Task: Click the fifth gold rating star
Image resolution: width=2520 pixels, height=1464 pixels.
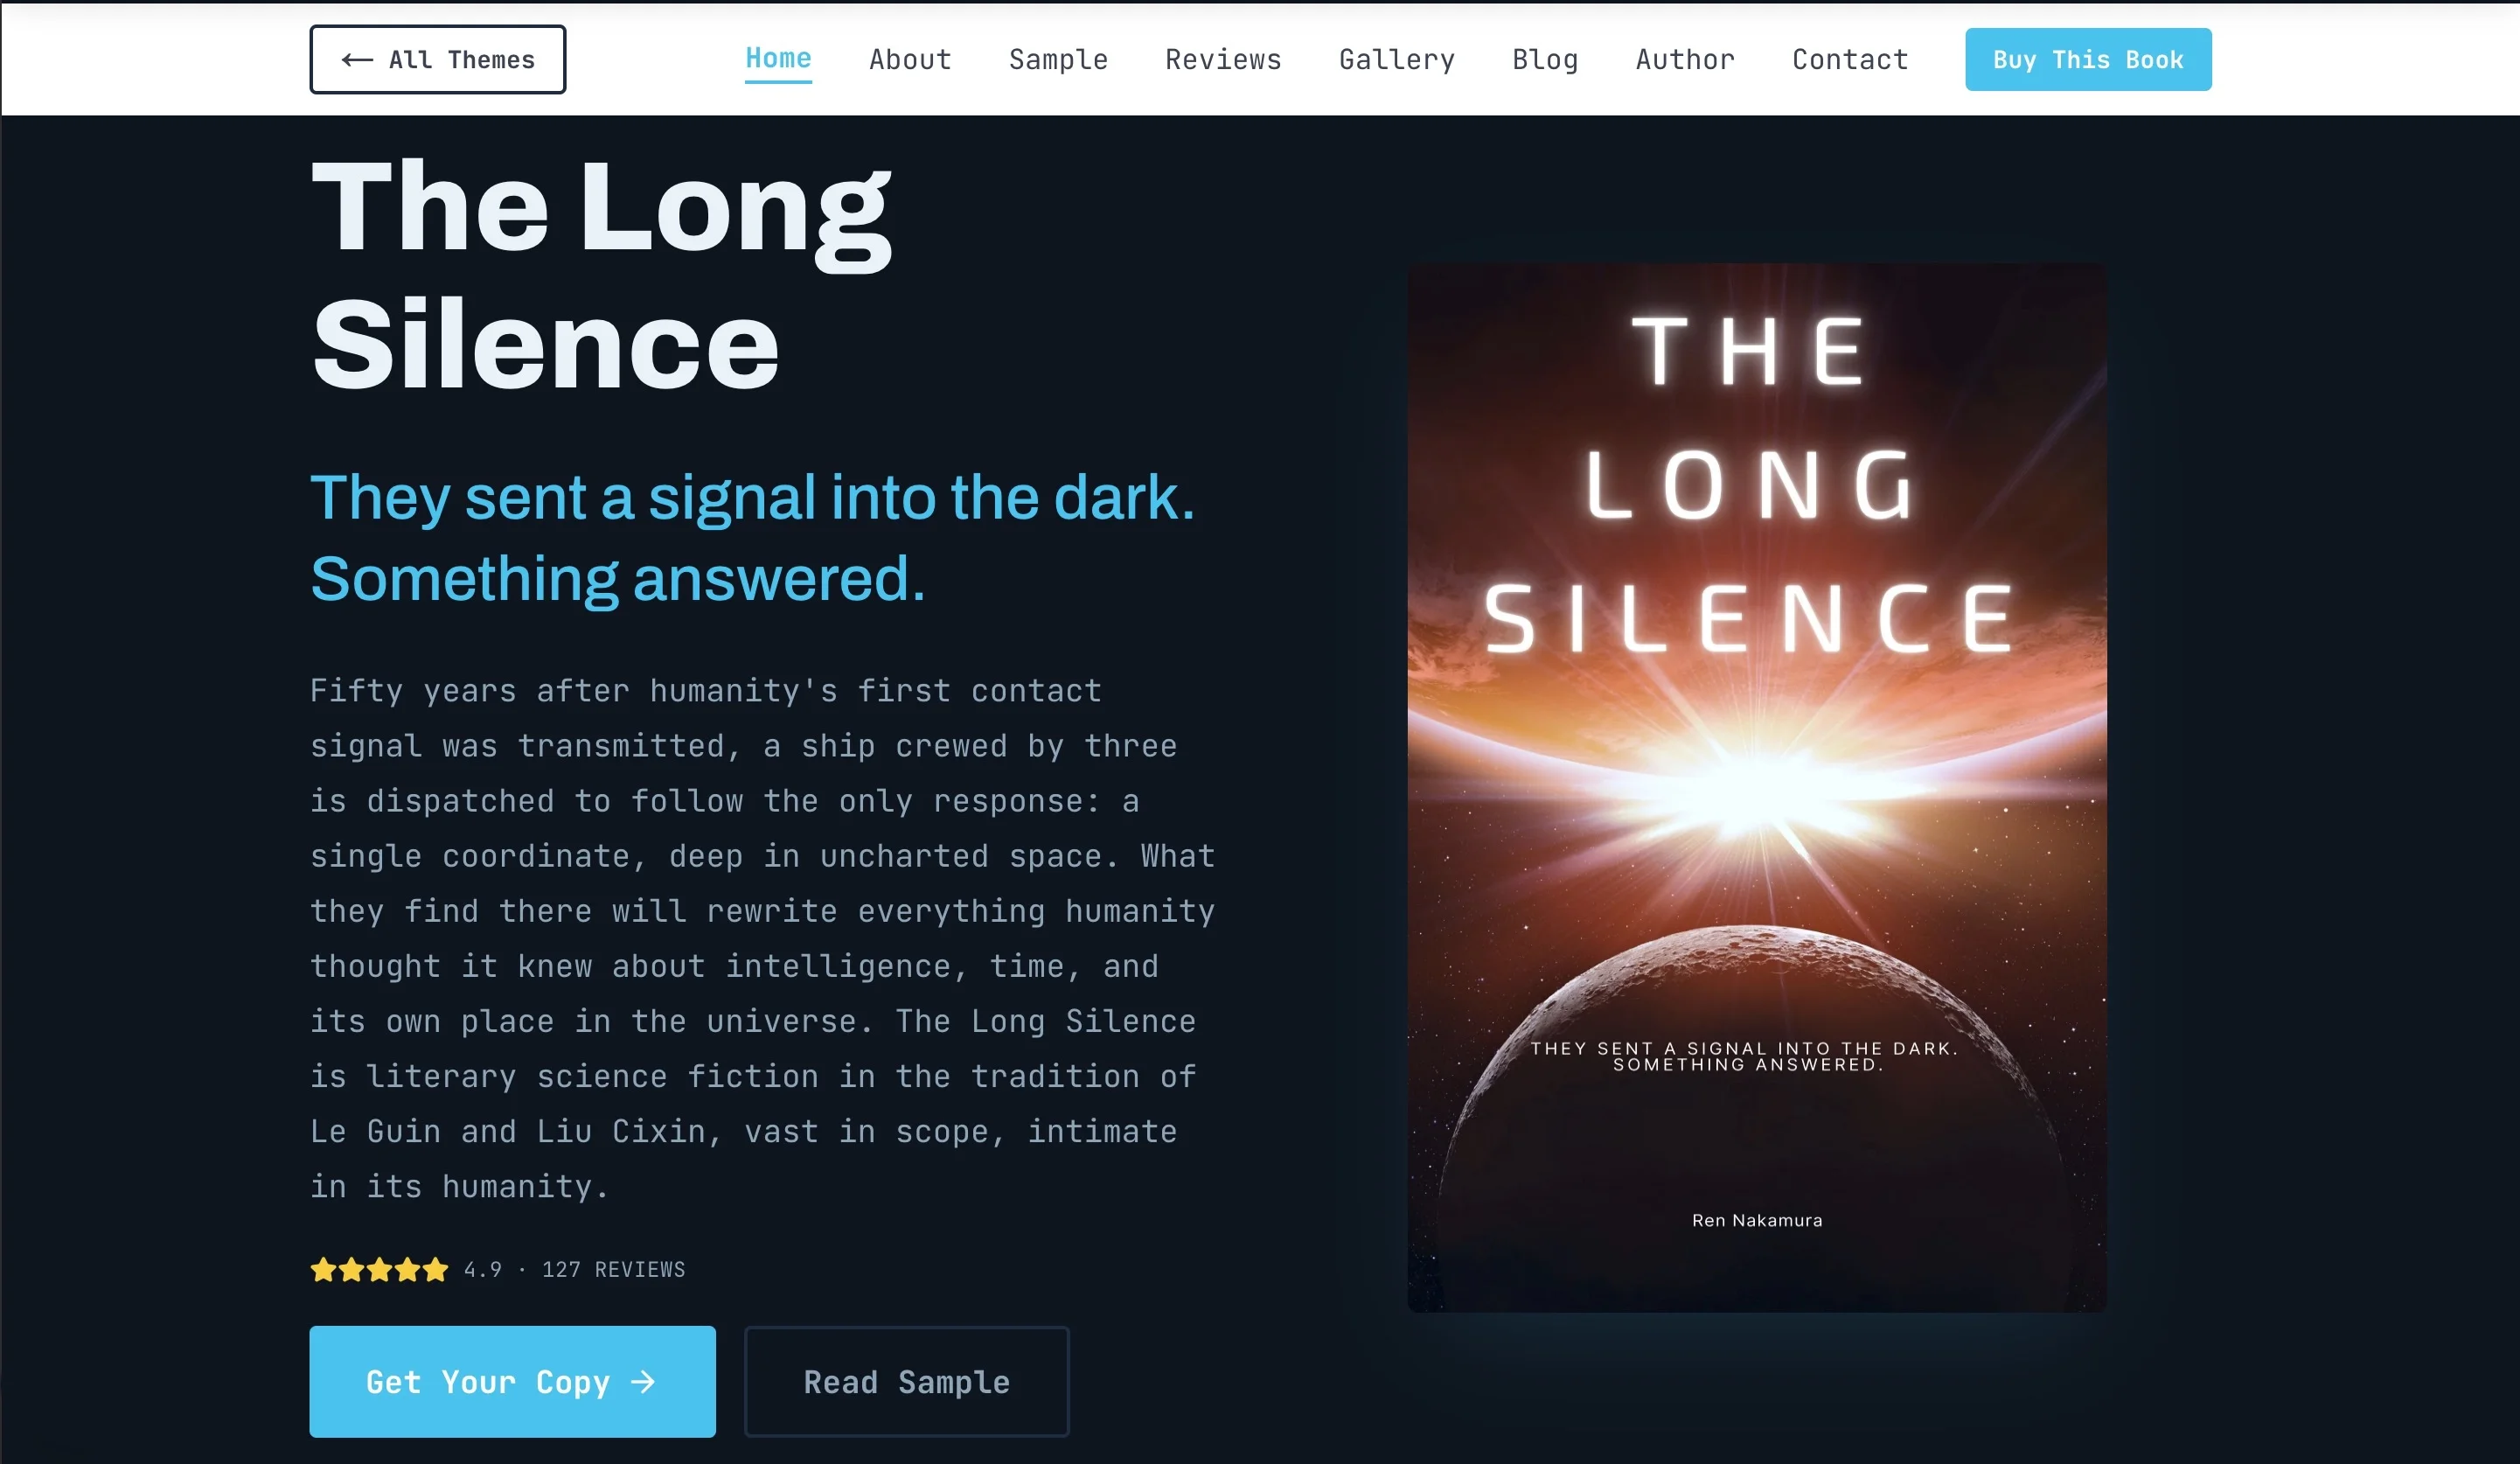Action: (x=435, y=1270)
